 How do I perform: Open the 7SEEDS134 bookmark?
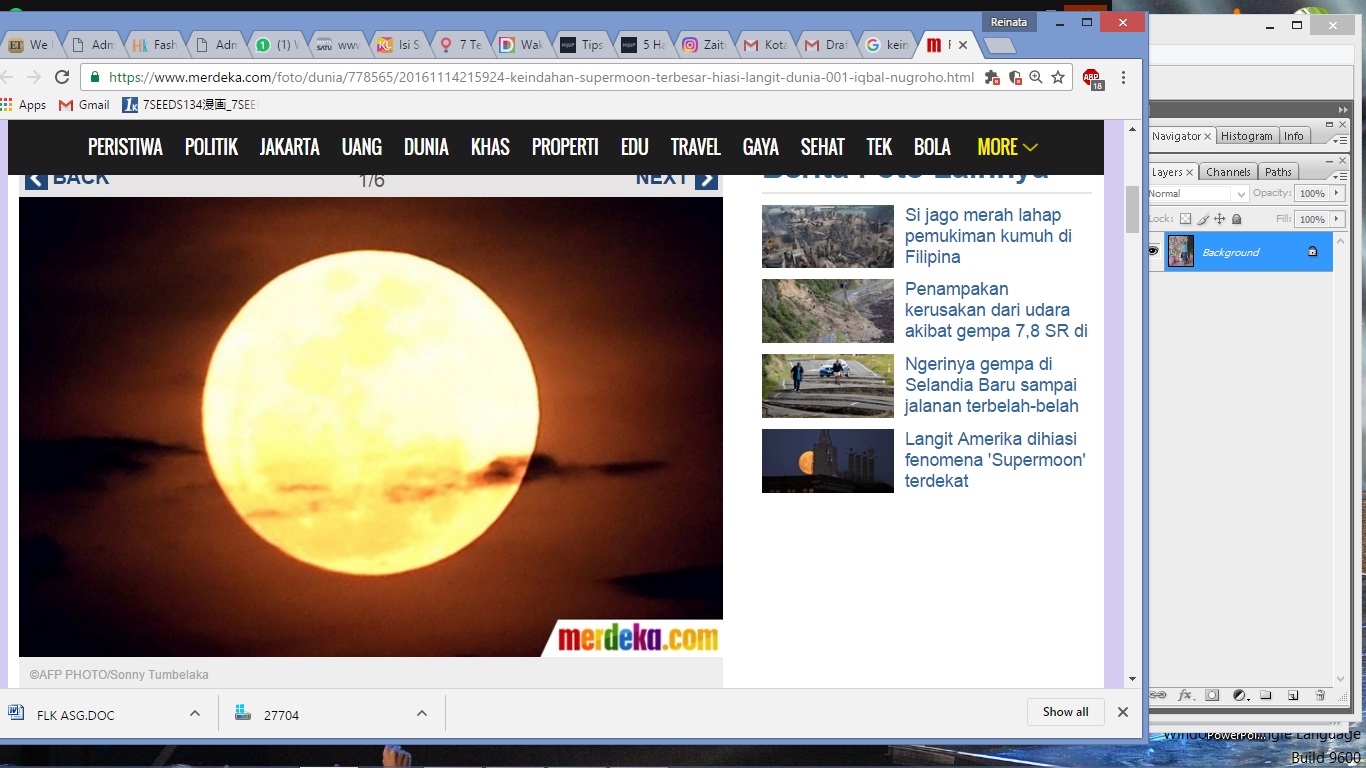point(189,104)
